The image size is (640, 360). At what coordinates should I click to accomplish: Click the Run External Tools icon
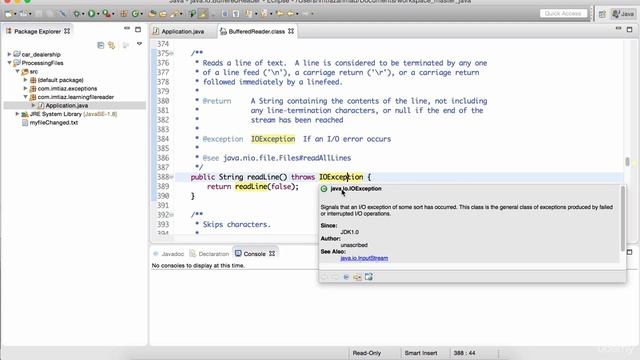tap(107, 14)
